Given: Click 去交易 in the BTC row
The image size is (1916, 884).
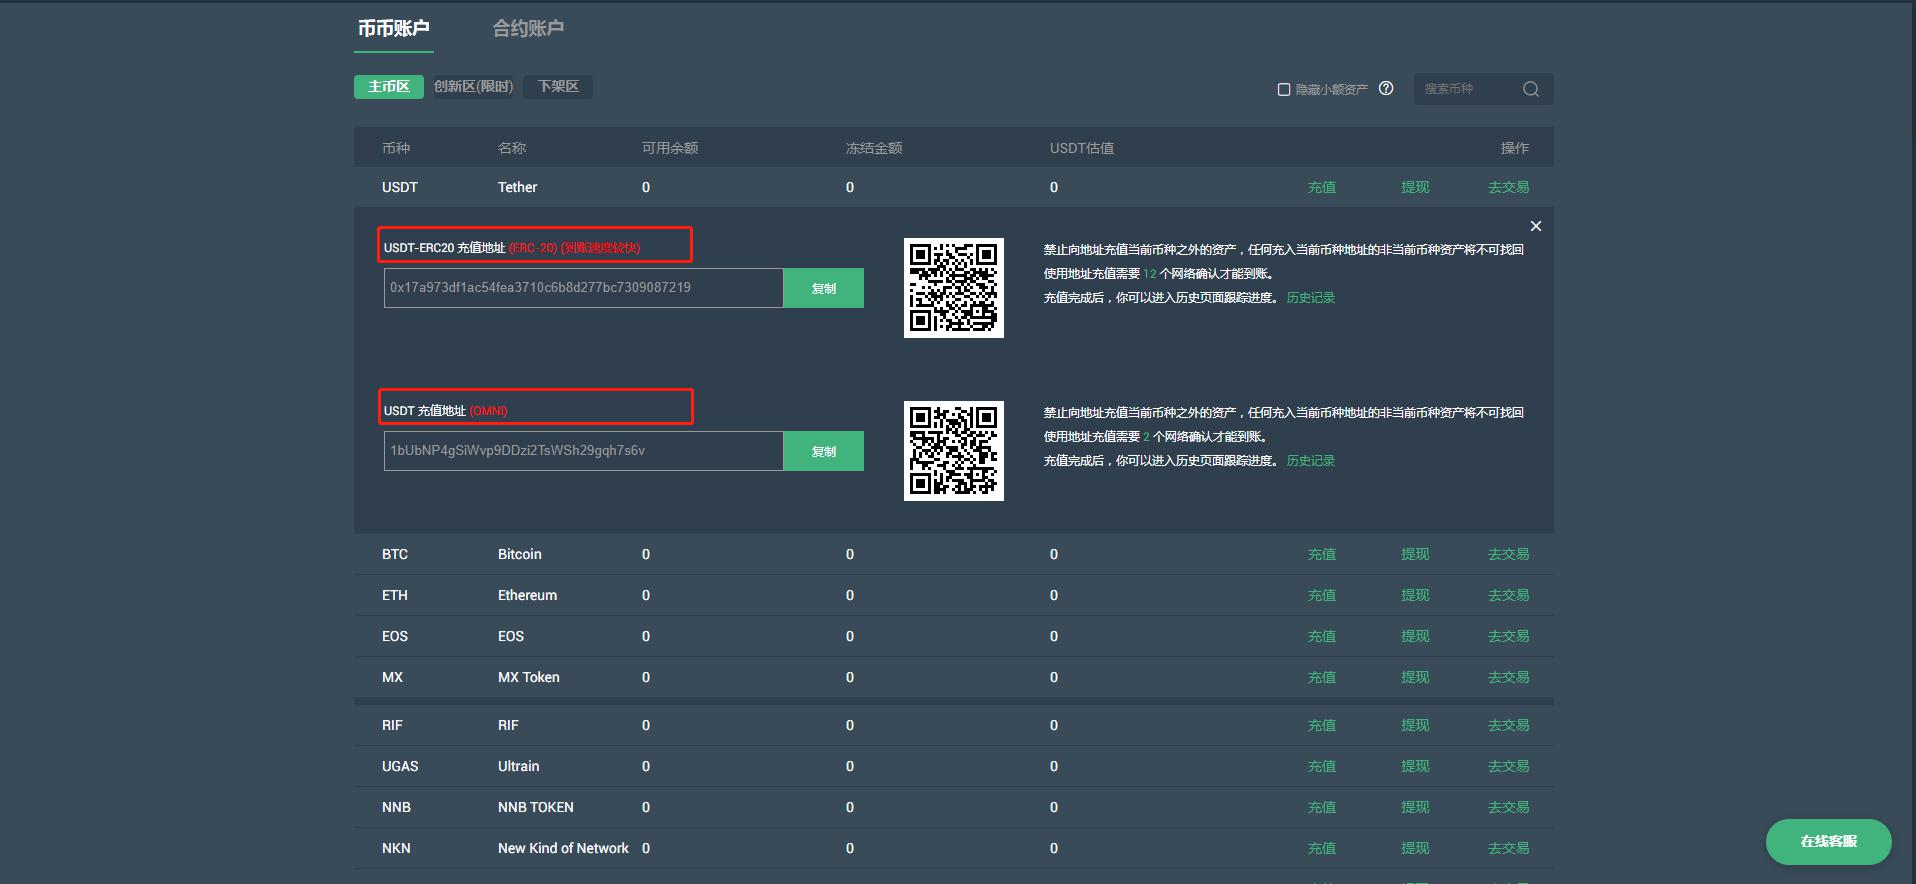Looking at the screenshot, I should pyautogui.click(x=1509, y=554).
